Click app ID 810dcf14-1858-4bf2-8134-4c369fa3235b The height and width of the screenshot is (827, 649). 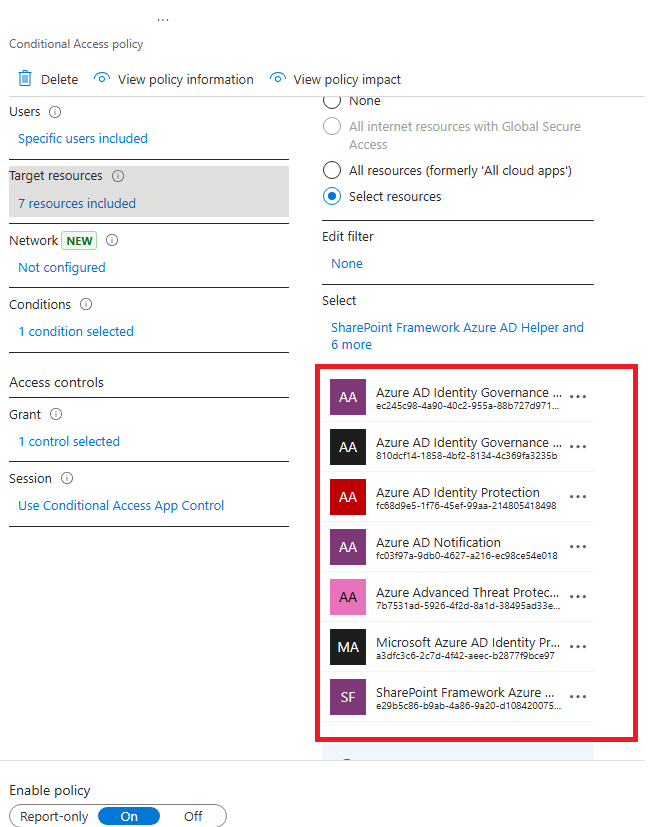(x=467, y=456)
